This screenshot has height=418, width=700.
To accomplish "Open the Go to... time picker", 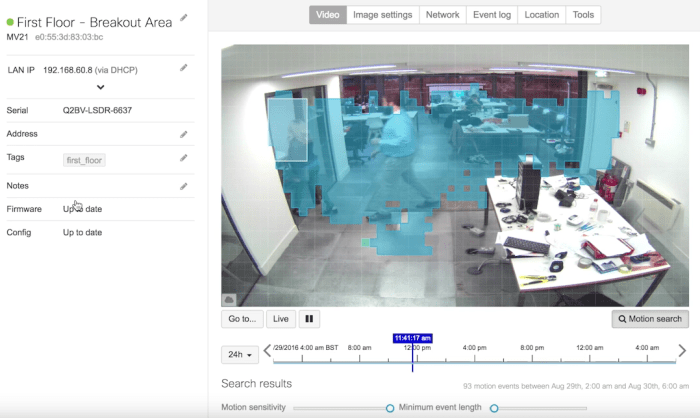I will (243, 319).
